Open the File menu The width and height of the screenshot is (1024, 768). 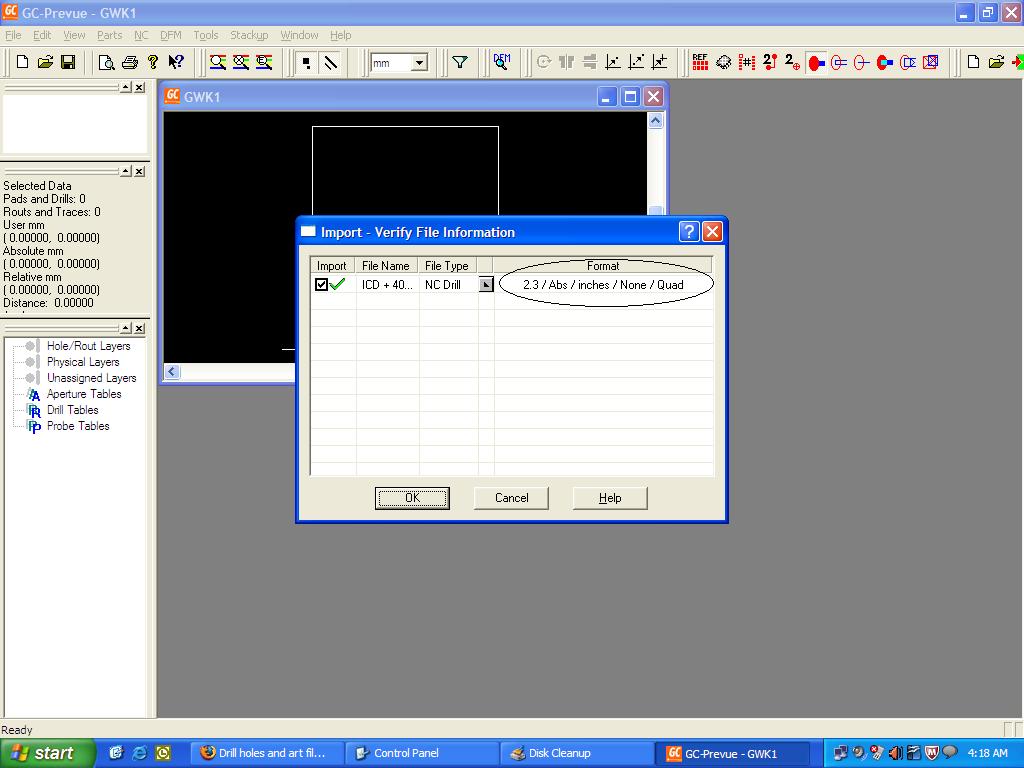coord(13,35)
